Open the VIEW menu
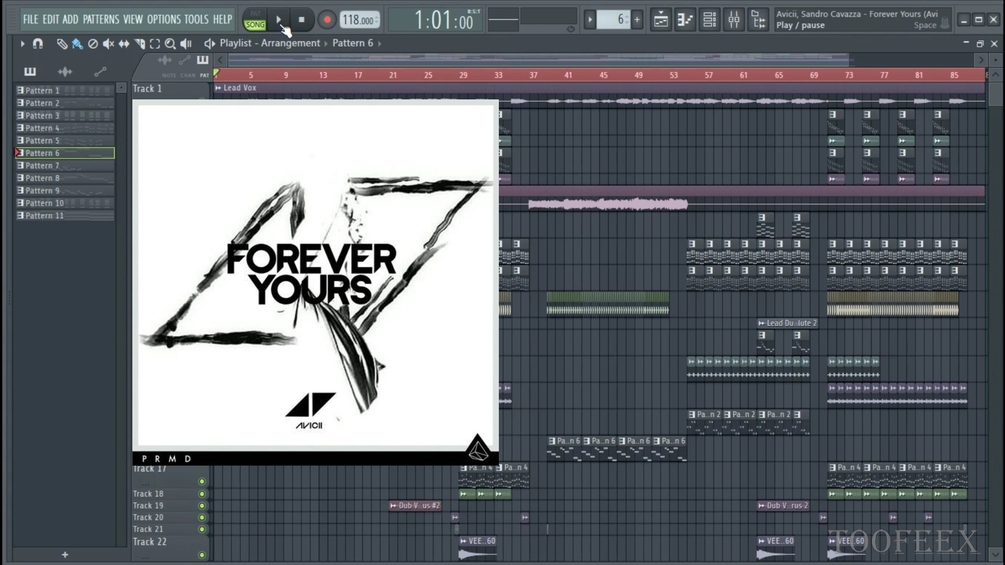The width and height of the screenshot is (1005, 565). pyautogui.click(x=133, y=19)
